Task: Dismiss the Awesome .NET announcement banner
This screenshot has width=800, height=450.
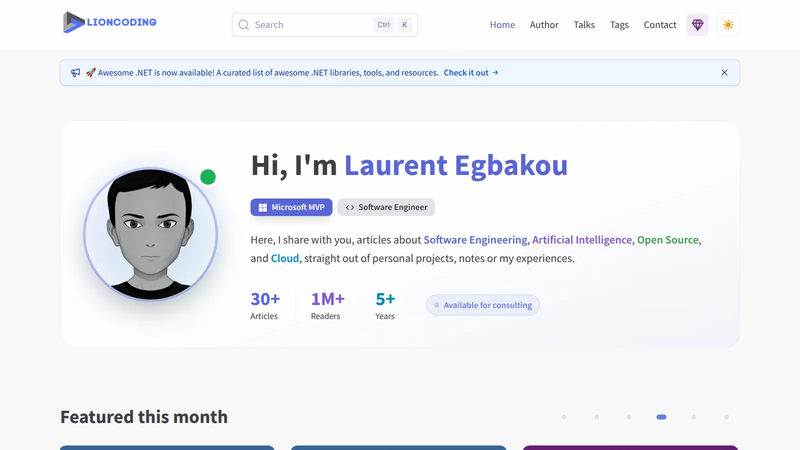Action: click(x=724, y=72)
